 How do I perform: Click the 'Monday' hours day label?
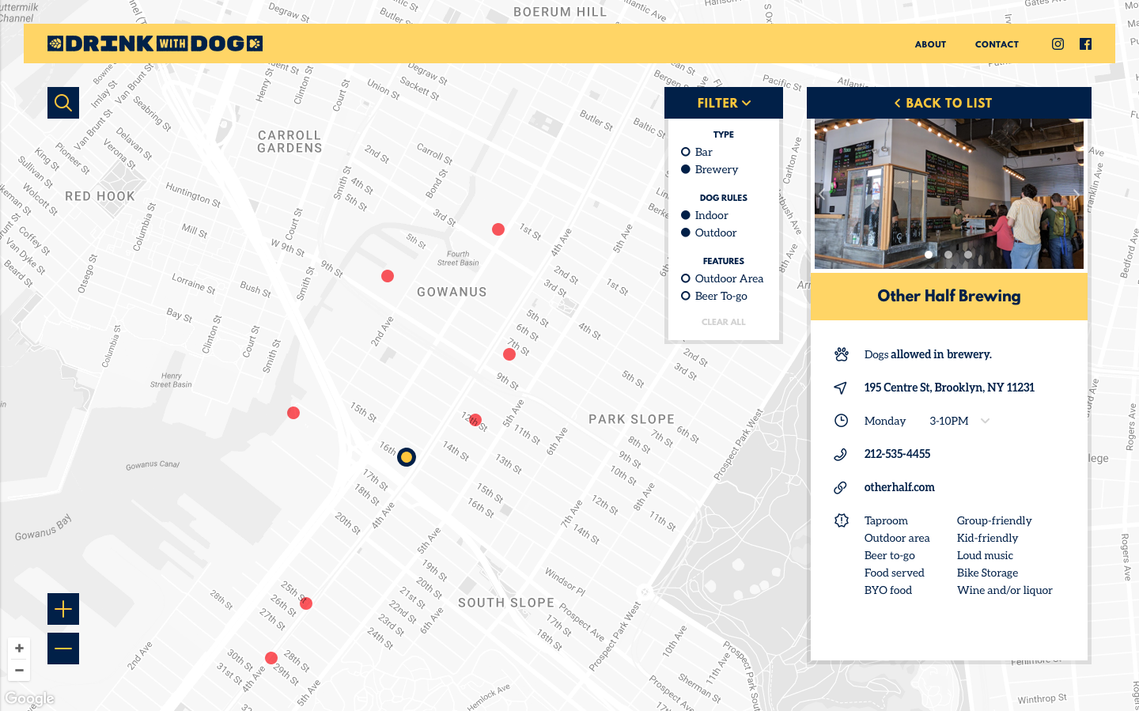(x=885, y=421)
